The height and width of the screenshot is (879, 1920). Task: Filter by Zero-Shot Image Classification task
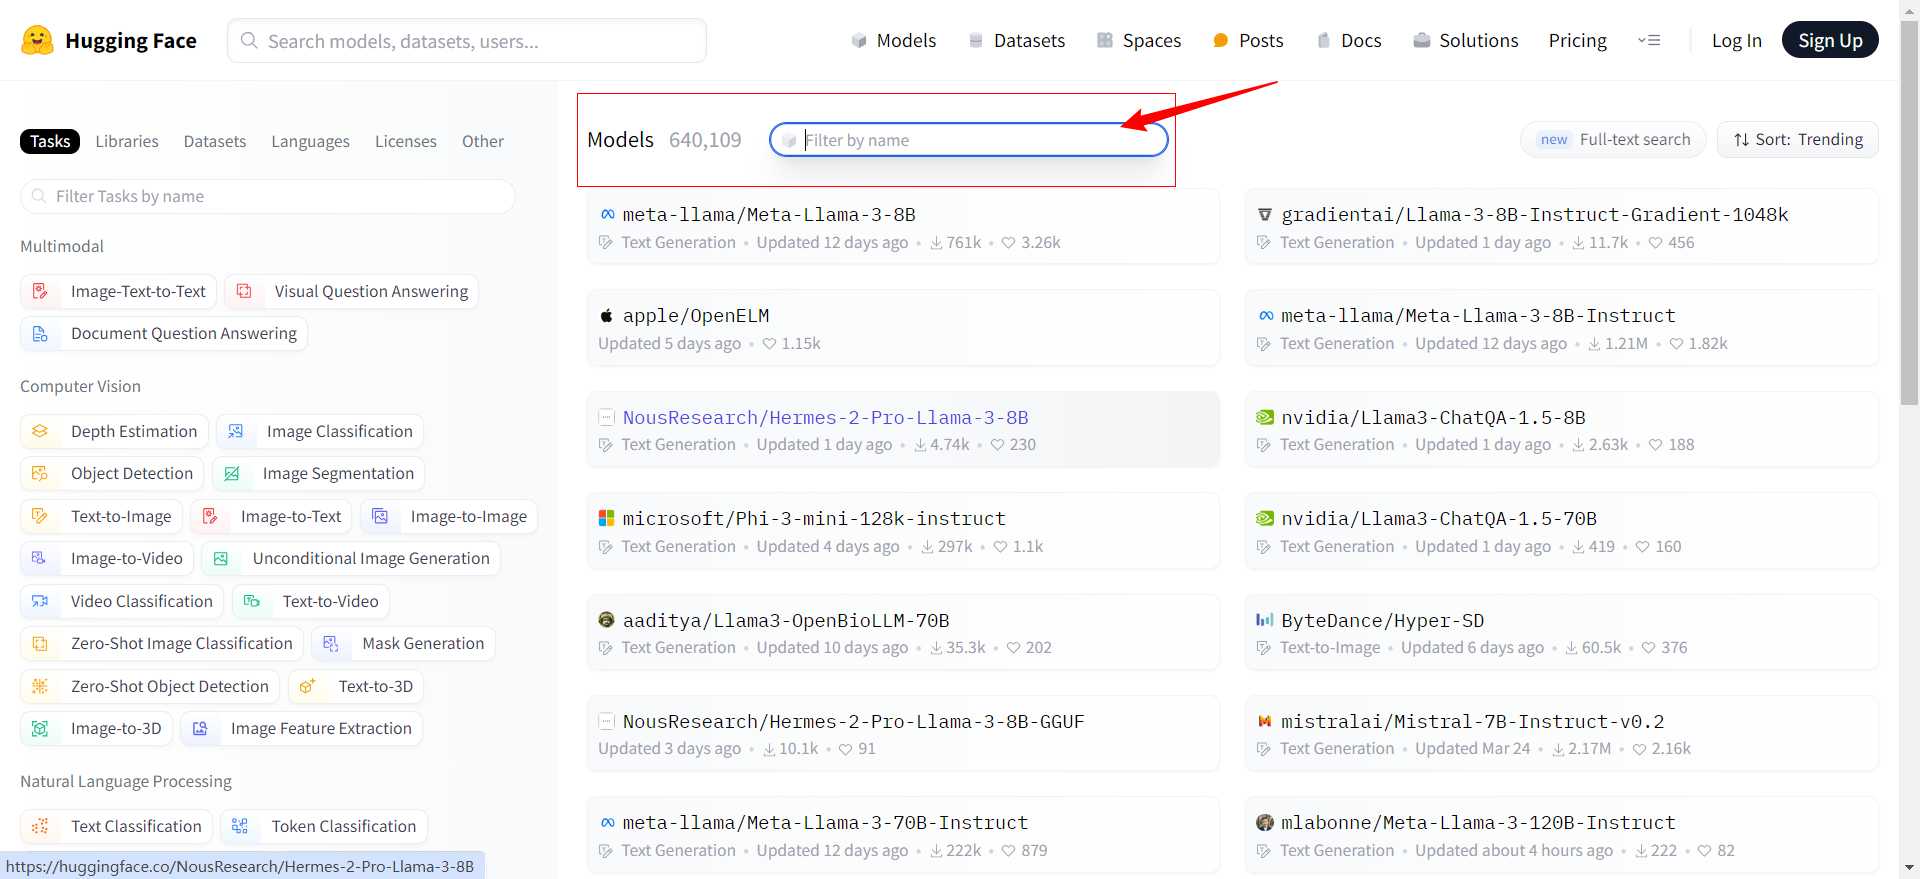tap(162, 643)
